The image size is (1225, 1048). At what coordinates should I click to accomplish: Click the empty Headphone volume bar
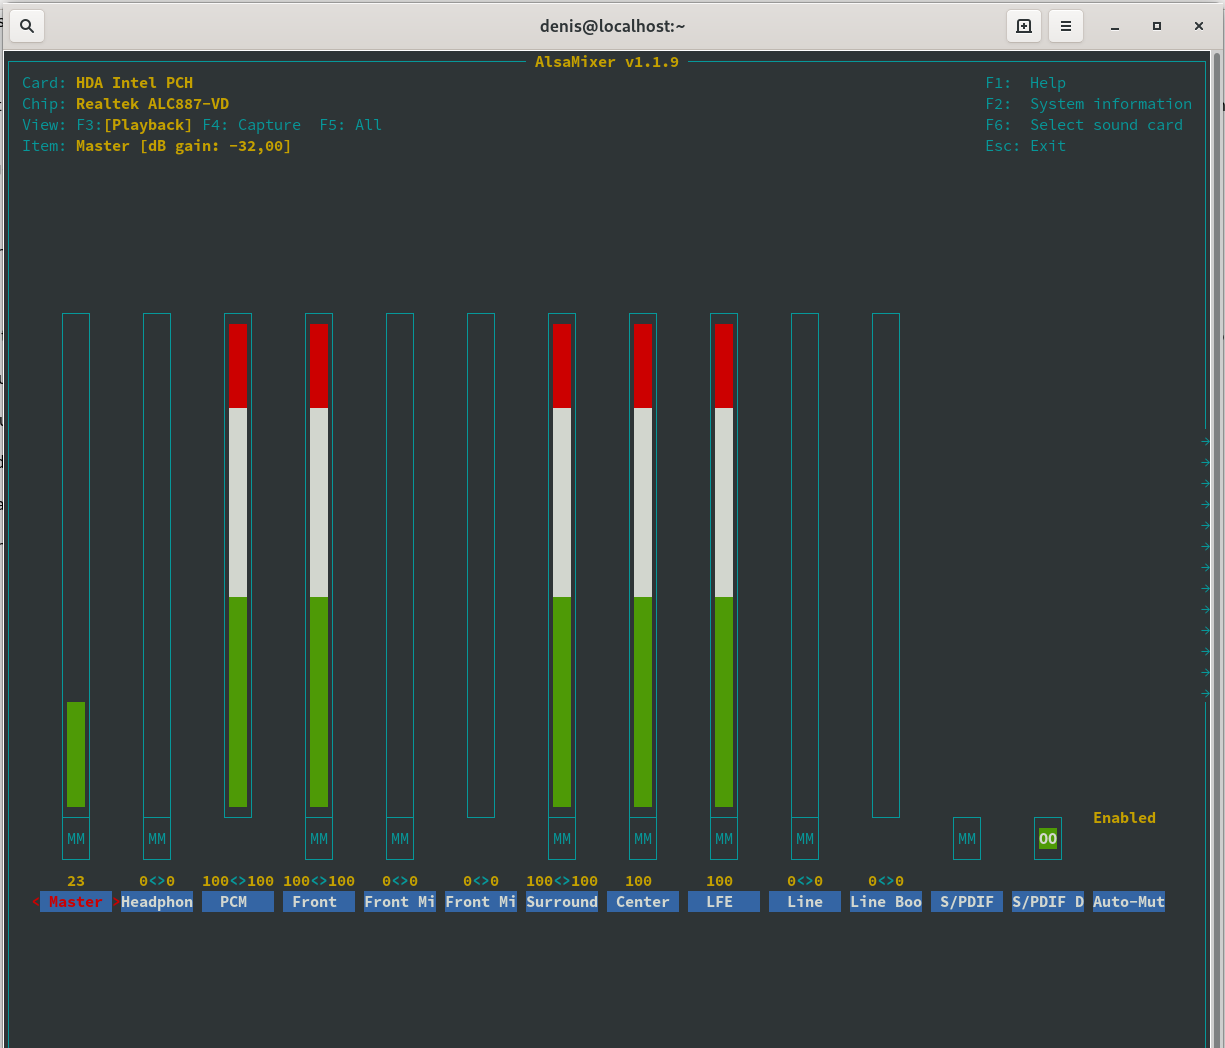tap(157, 565)
